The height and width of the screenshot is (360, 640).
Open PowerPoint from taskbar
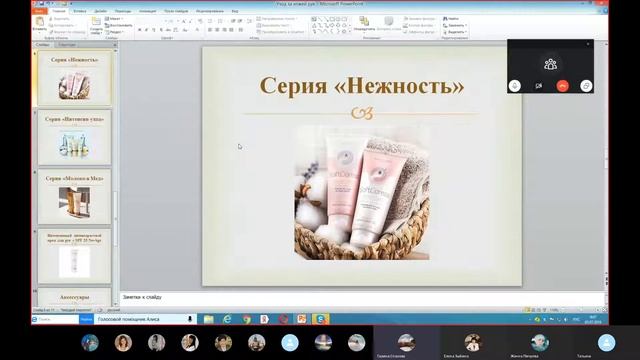click(302, 319)
